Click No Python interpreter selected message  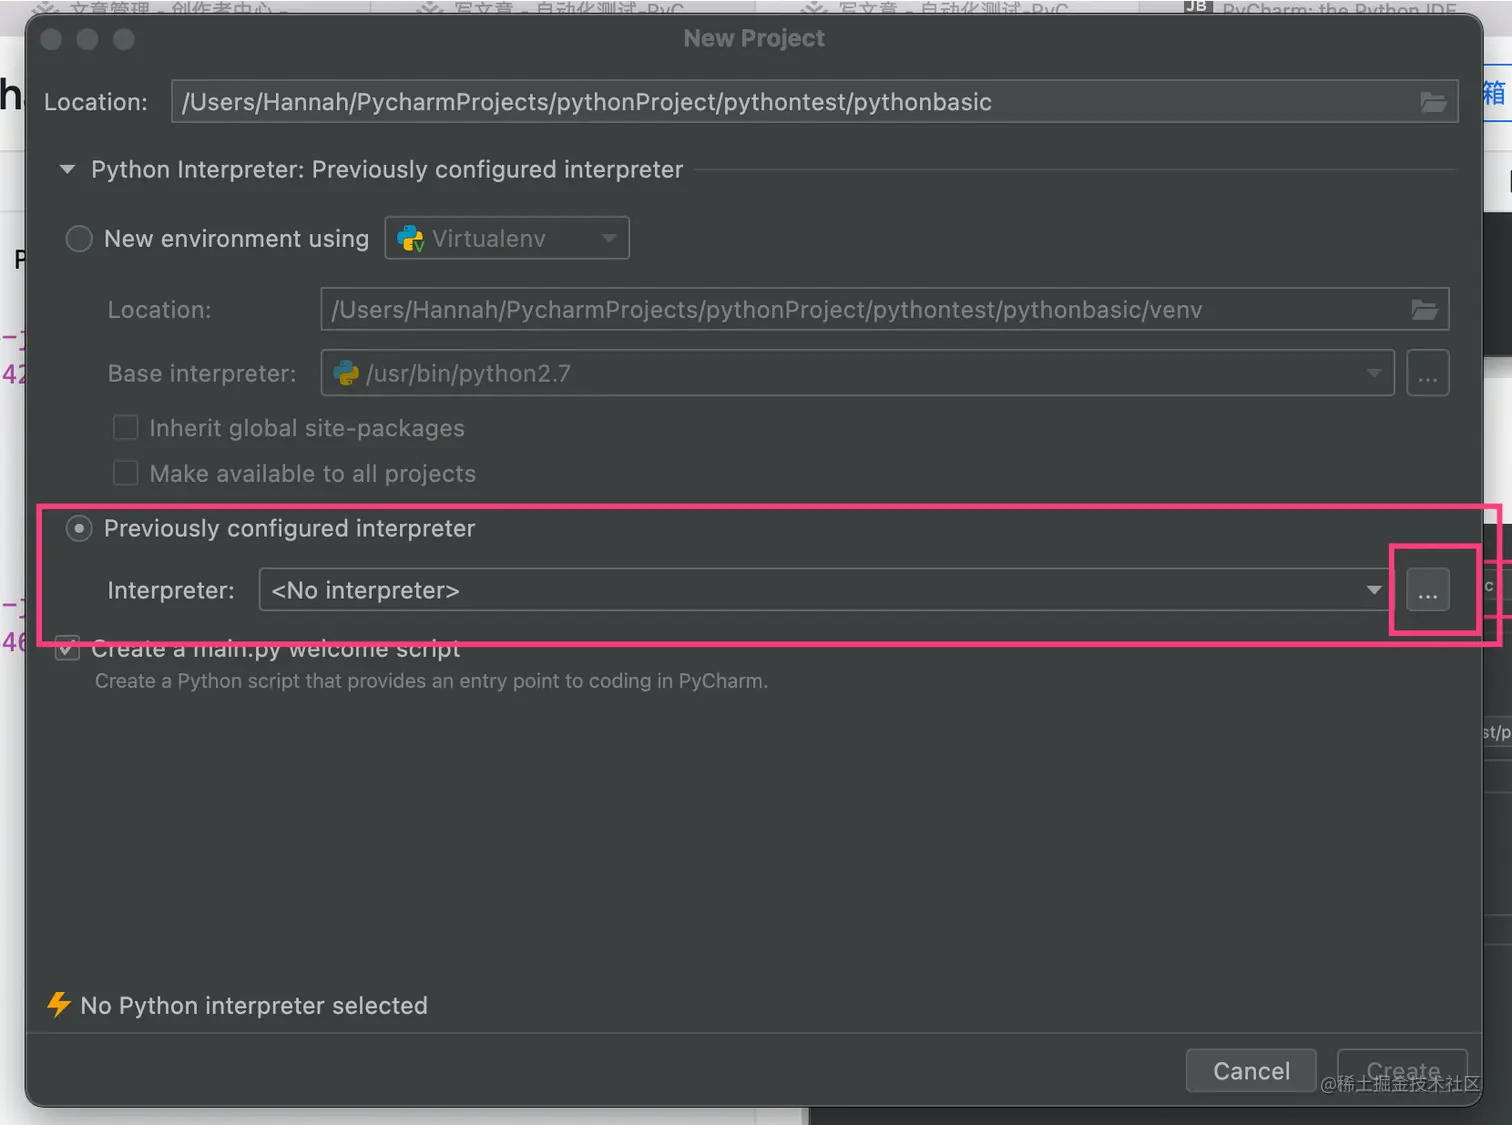(x=254, y=1006)
